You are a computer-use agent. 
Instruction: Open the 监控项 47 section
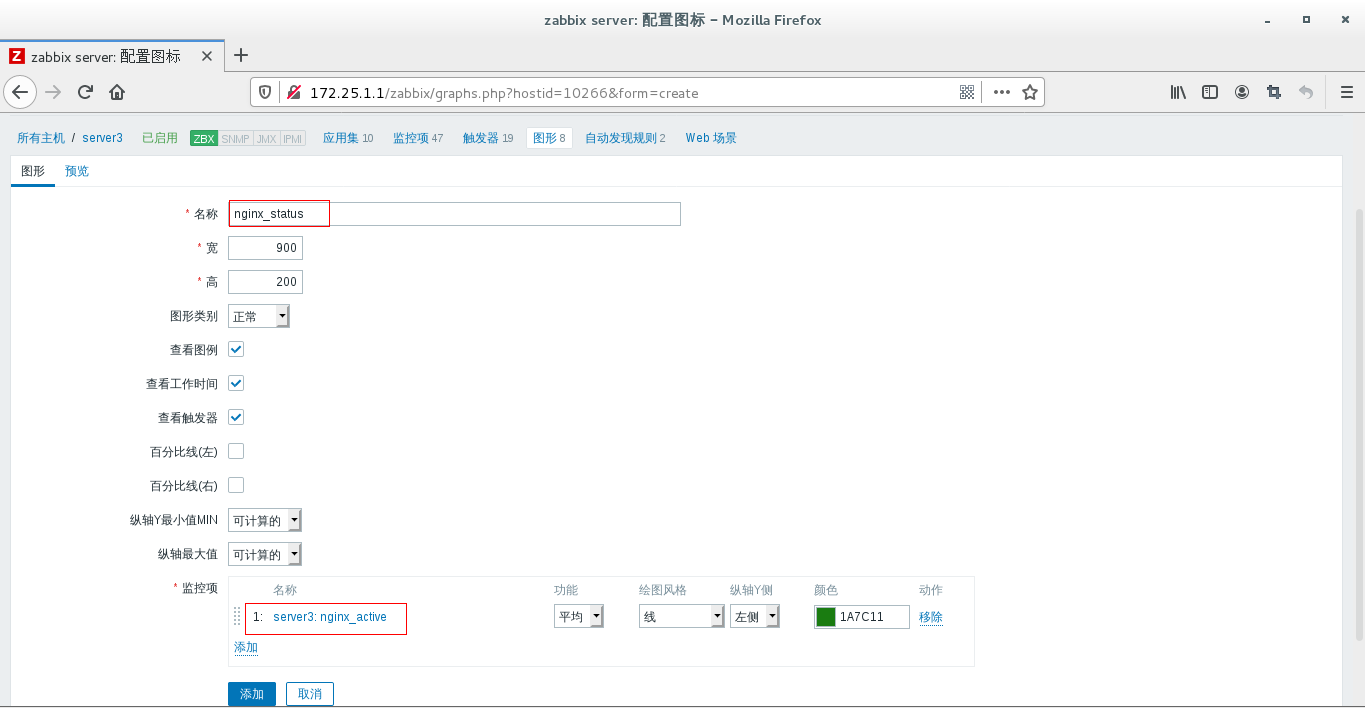pyautogui.click(x=418, y=138)
